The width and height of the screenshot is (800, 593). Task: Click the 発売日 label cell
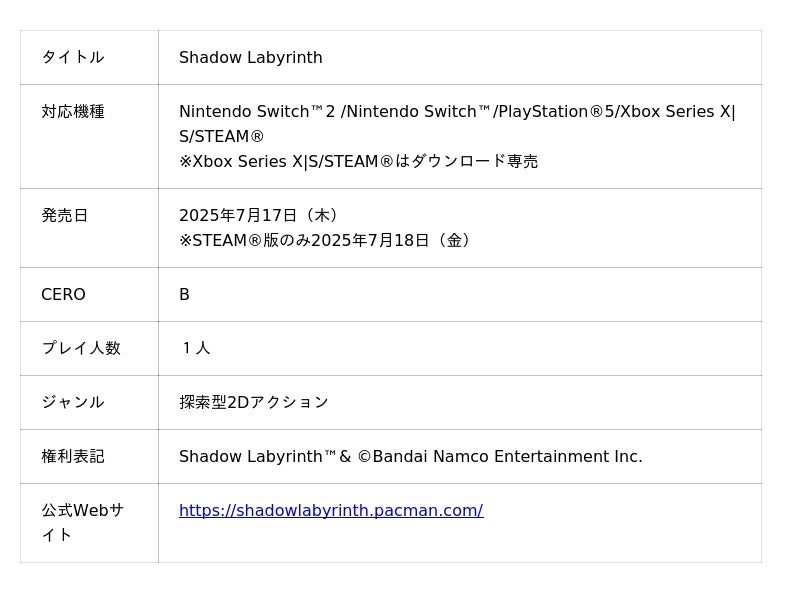(65, 216)
